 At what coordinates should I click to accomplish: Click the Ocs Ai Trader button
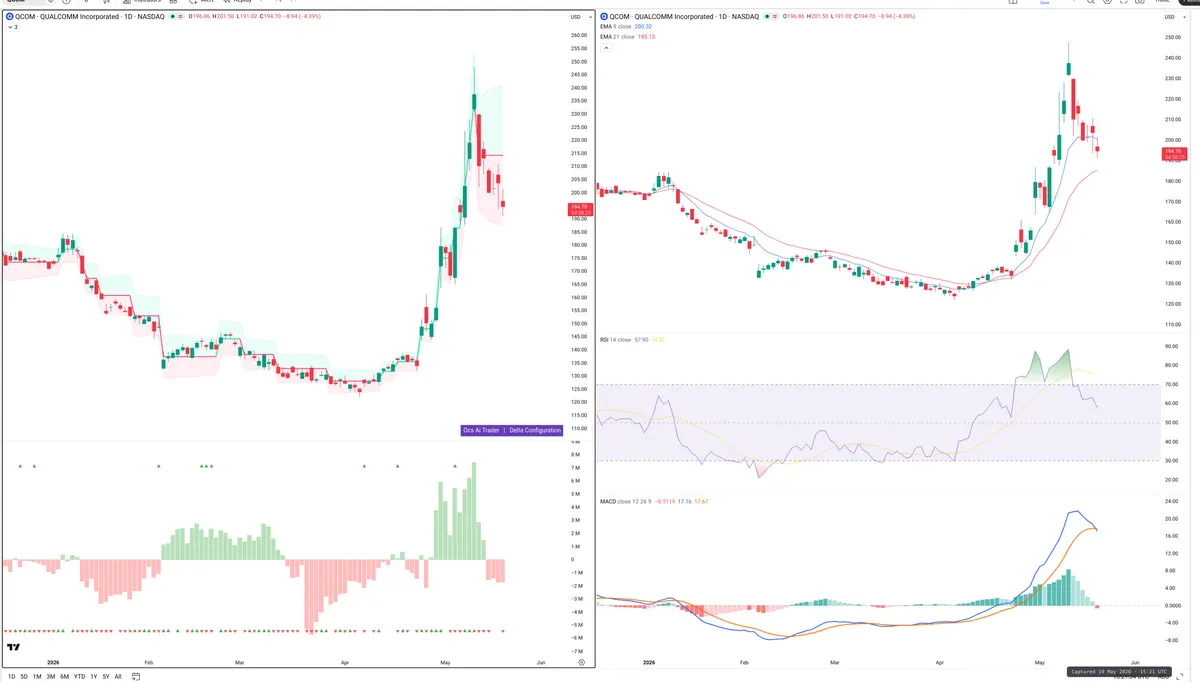click(x=481, y=430)
